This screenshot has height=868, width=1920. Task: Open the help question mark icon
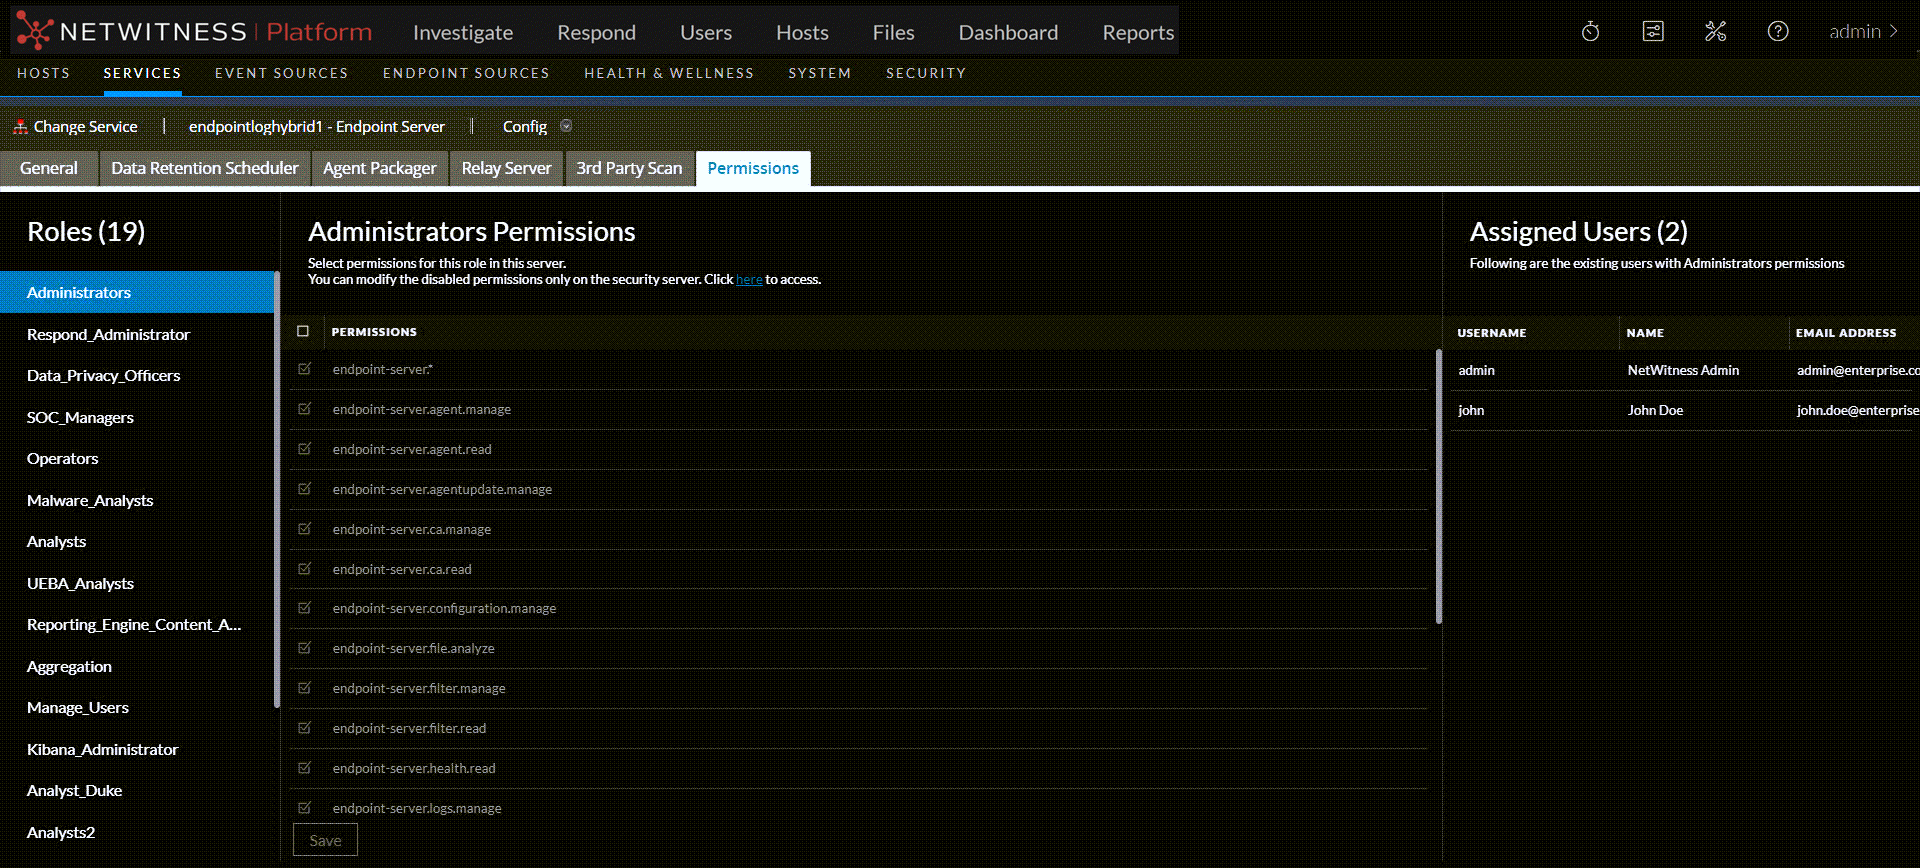(x=1778, y=32)
